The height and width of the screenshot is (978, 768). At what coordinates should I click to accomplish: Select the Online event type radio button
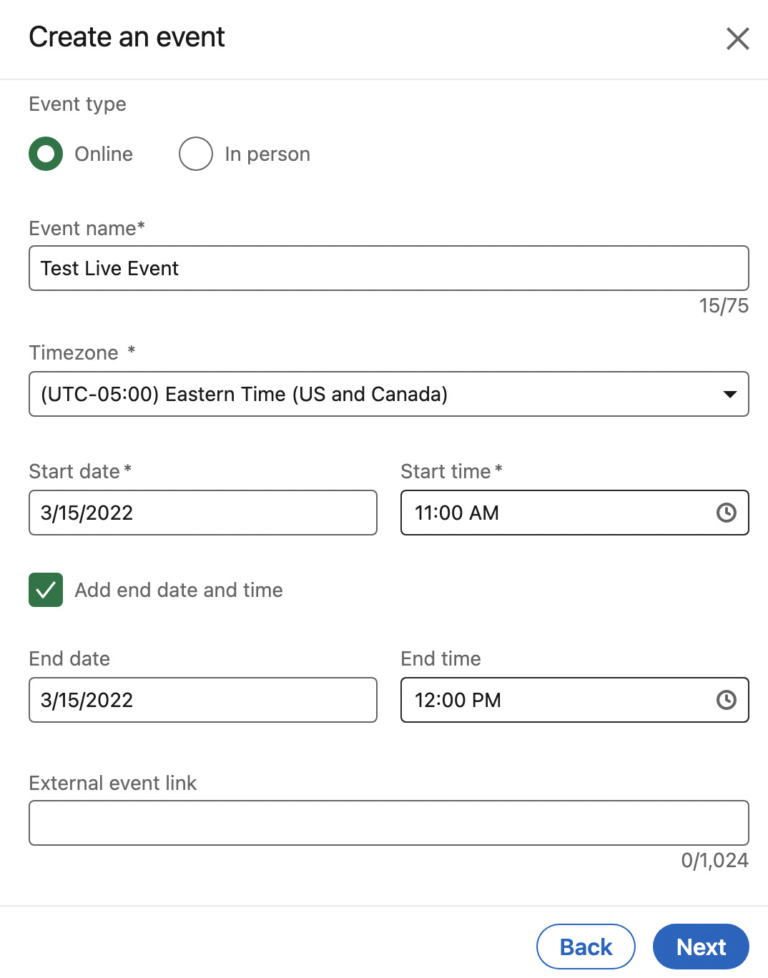pyautogui.click(x=46, y=154)
